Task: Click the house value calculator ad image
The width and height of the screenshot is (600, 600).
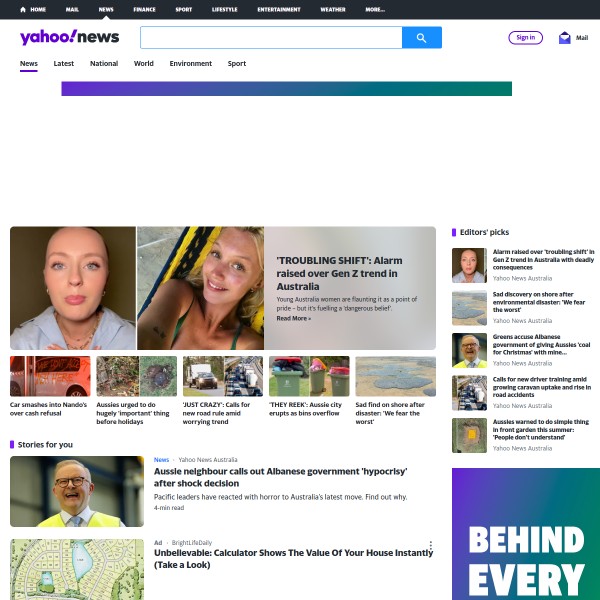Action: (77, 569)
